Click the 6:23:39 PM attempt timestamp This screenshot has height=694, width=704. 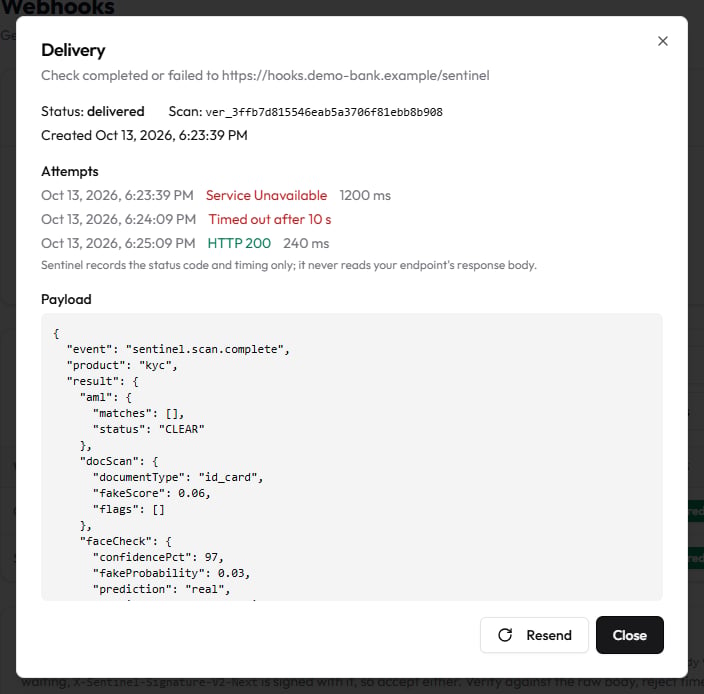pyautogui.click(x=117, y=195)
